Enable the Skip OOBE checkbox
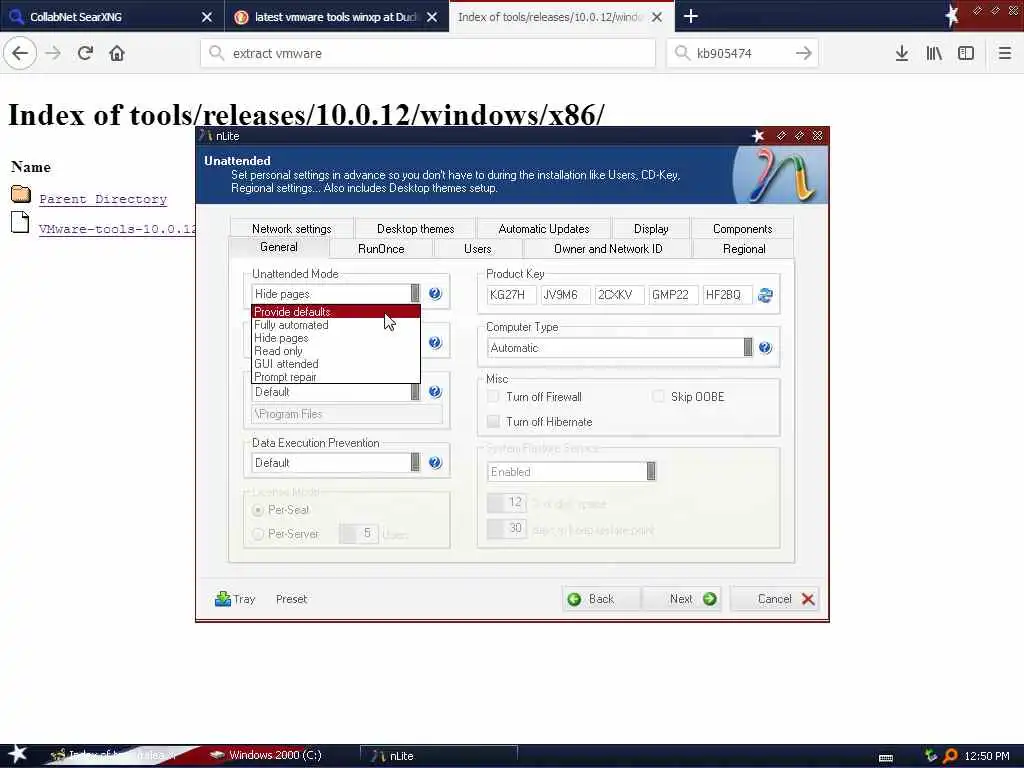The height and width of the screenshot is (768, 1024). [658, 396]
